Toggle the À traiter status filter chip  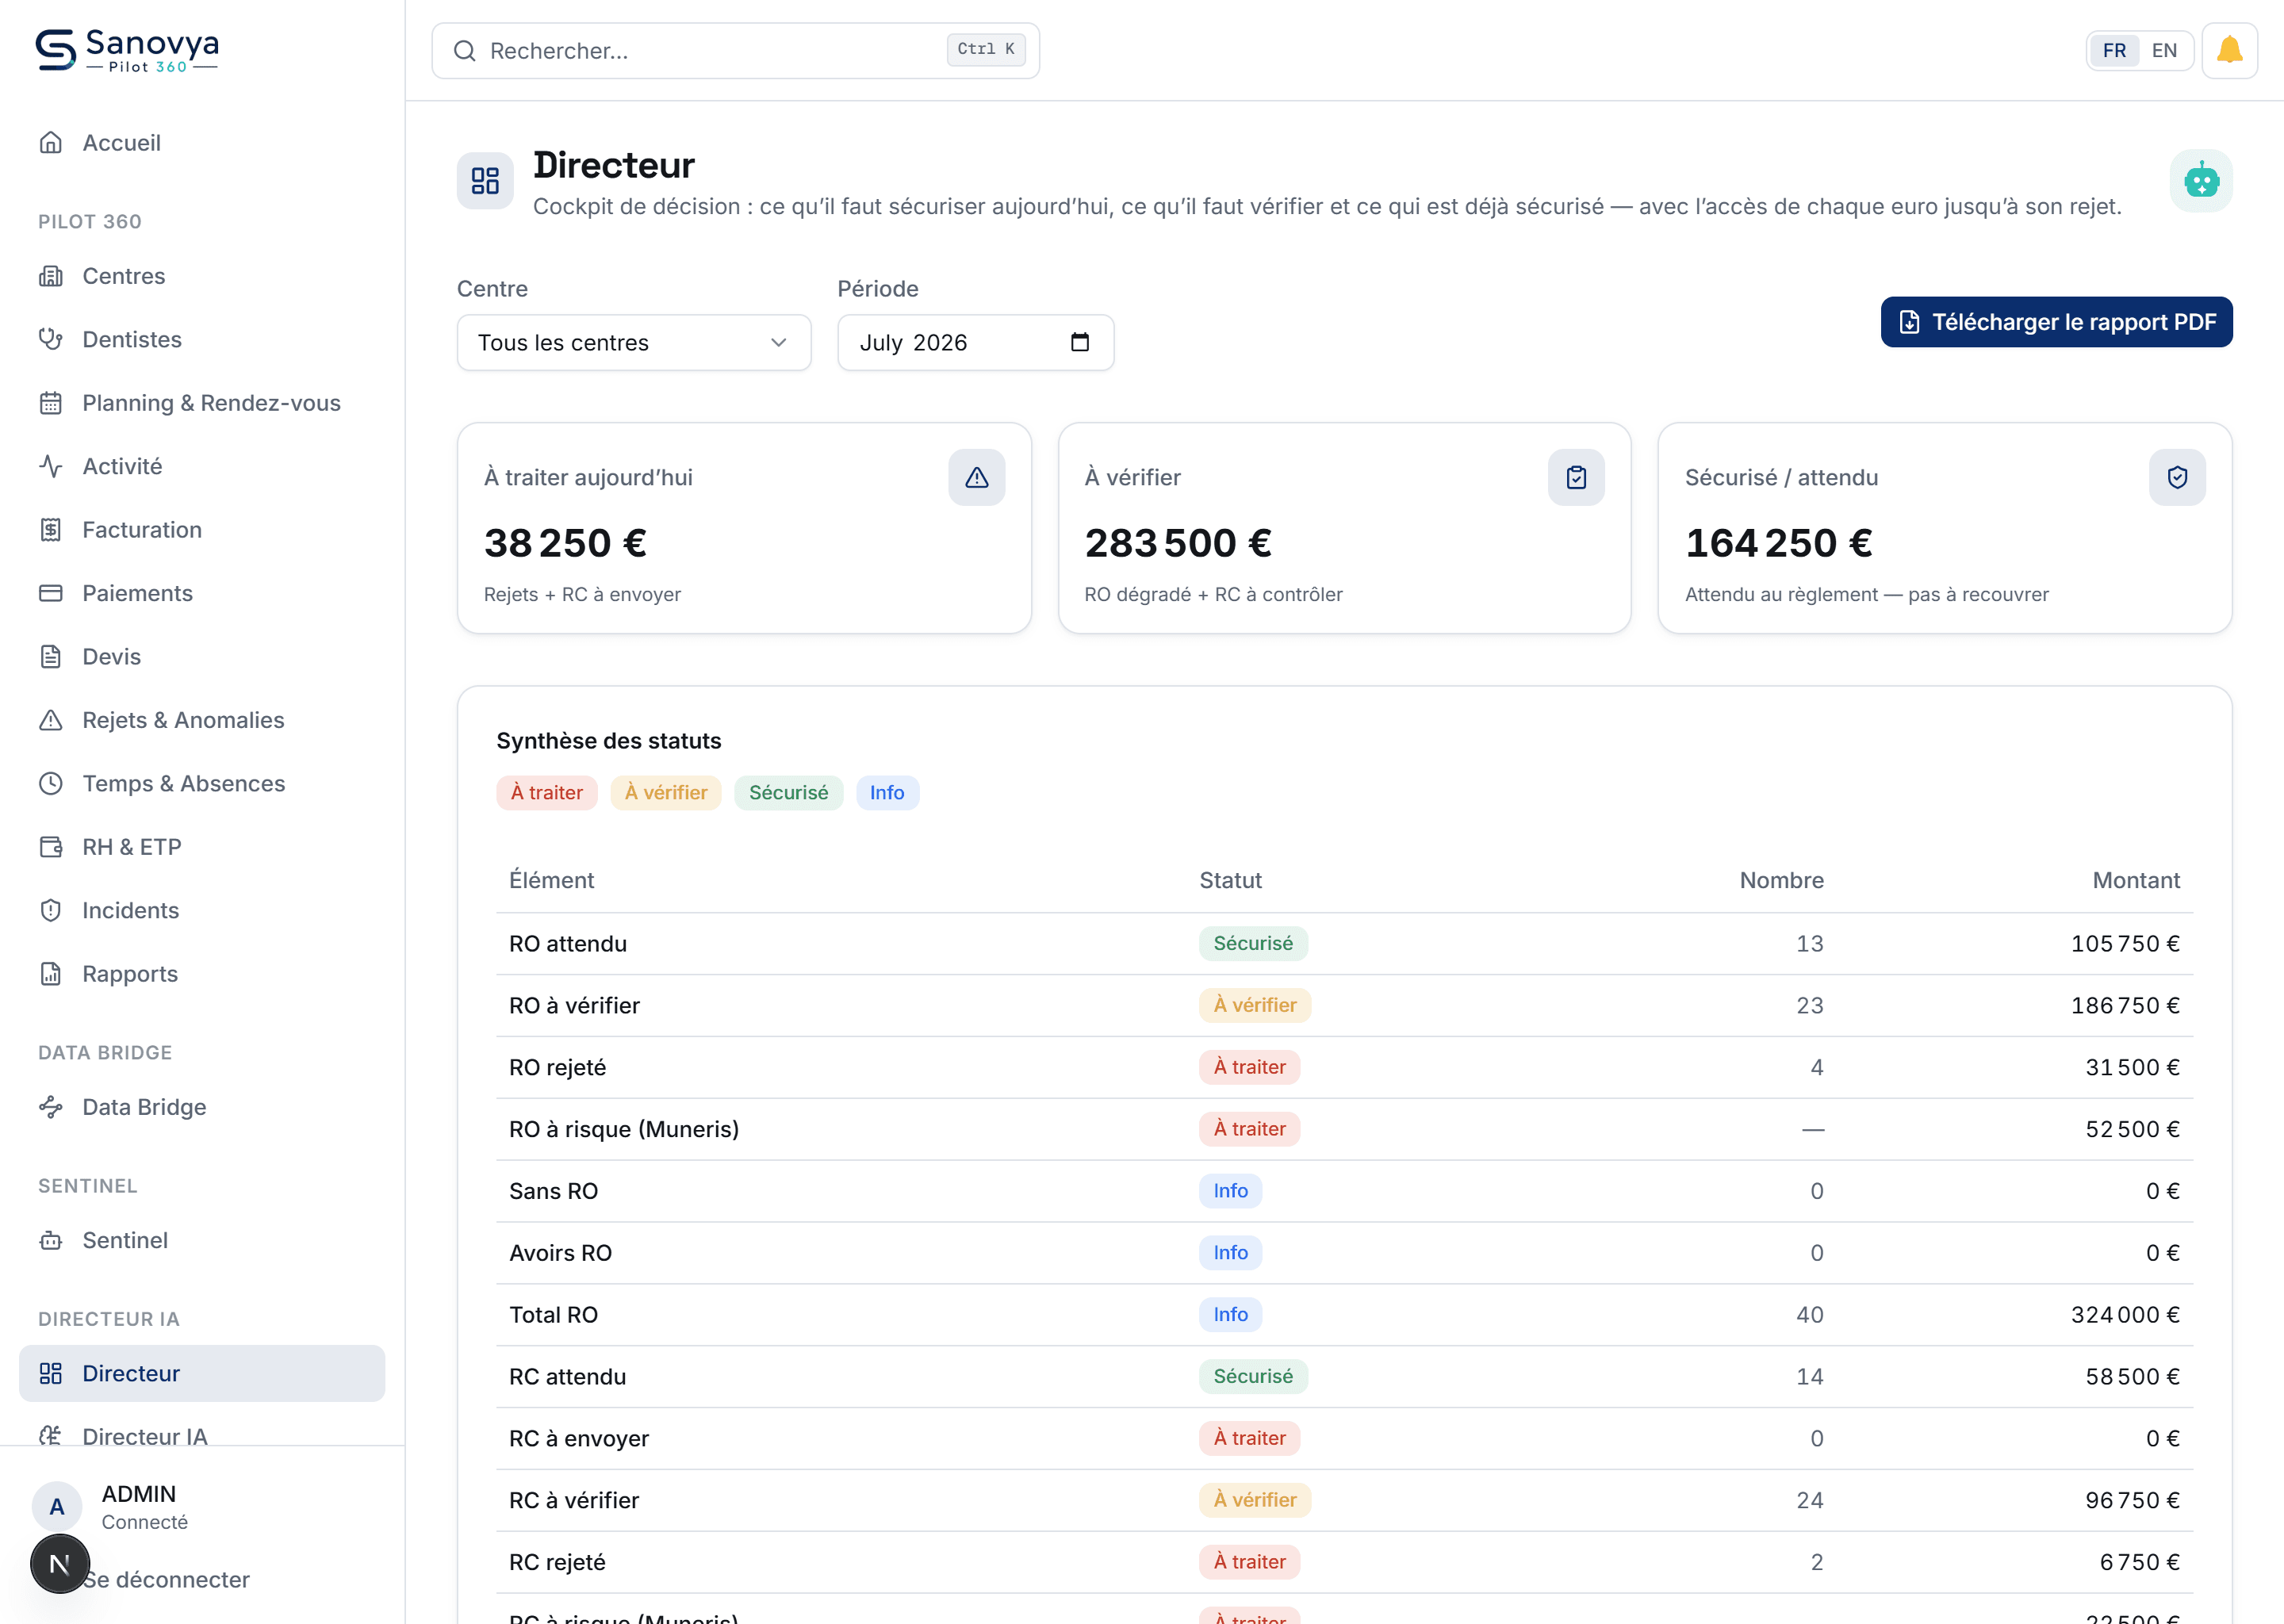coord(547,793)
